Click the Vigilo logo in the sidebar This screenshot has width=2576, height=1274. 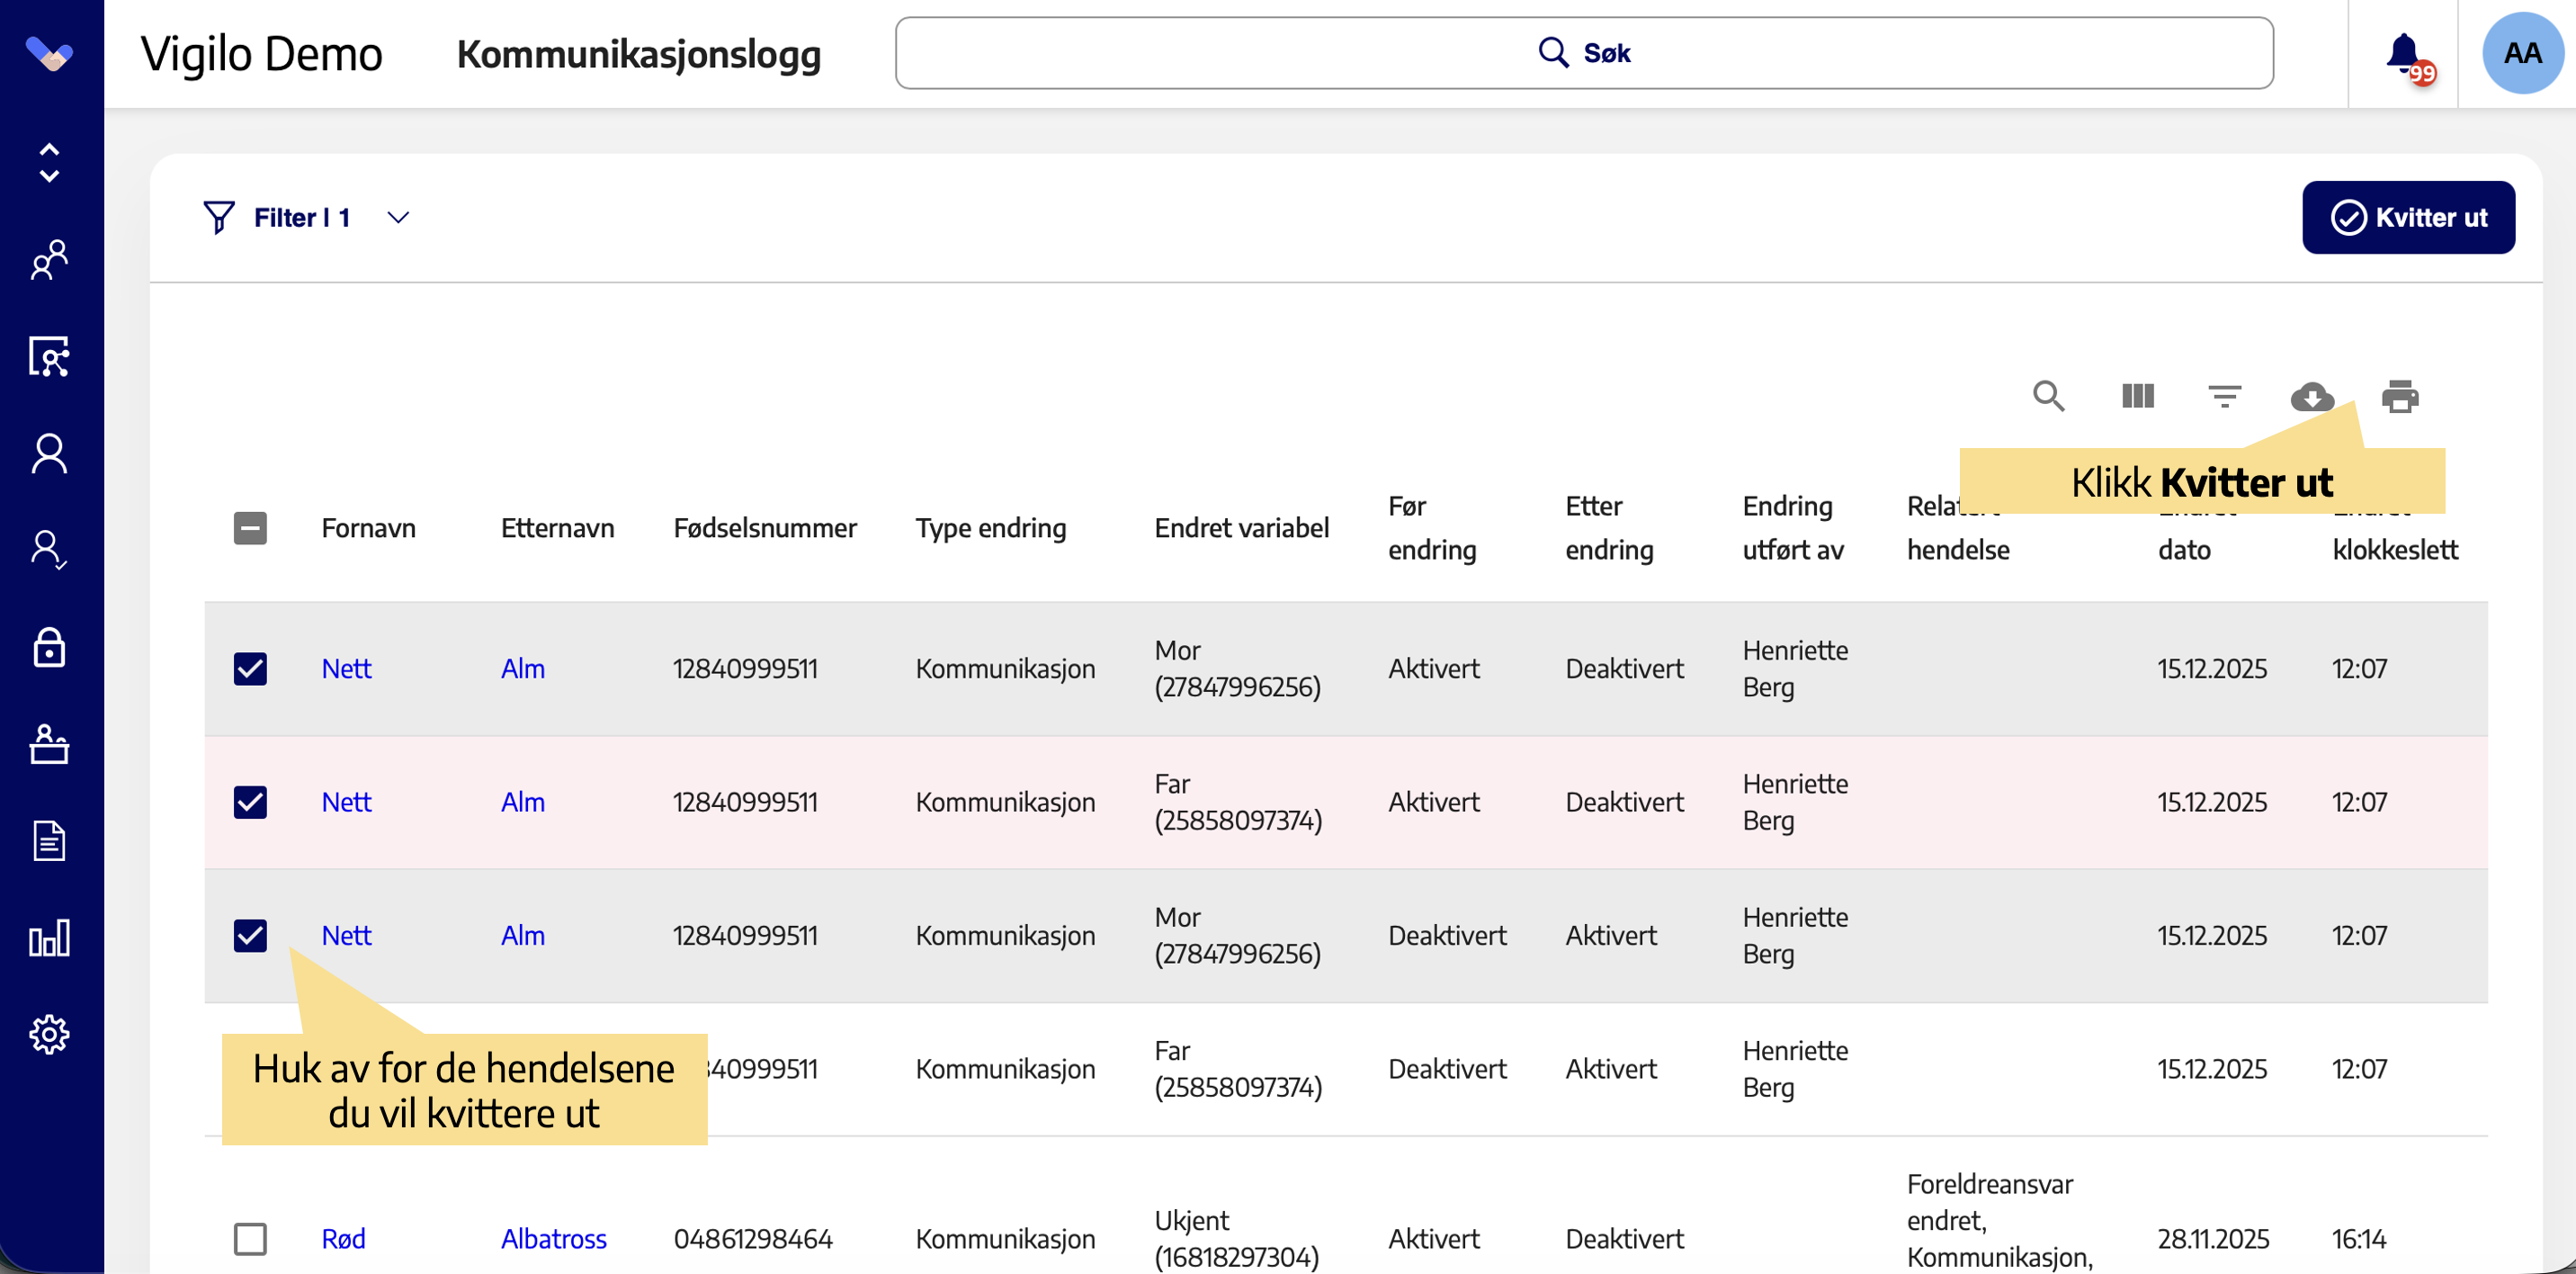49,53
